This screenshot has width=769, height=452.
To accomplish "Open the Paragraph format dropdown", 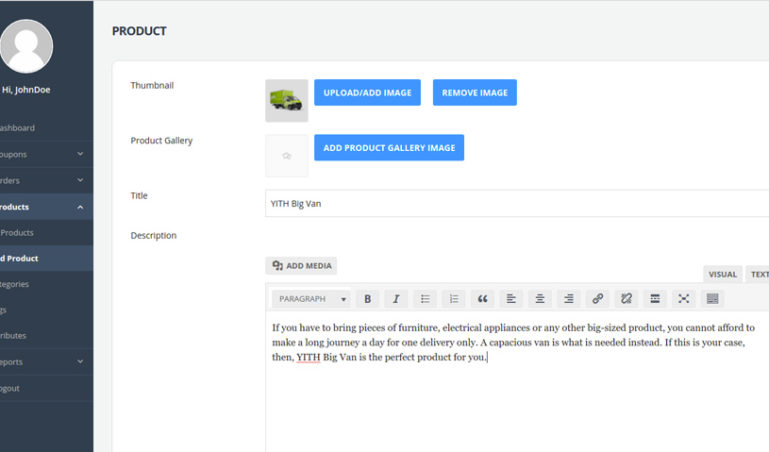I will pos(312,299).
